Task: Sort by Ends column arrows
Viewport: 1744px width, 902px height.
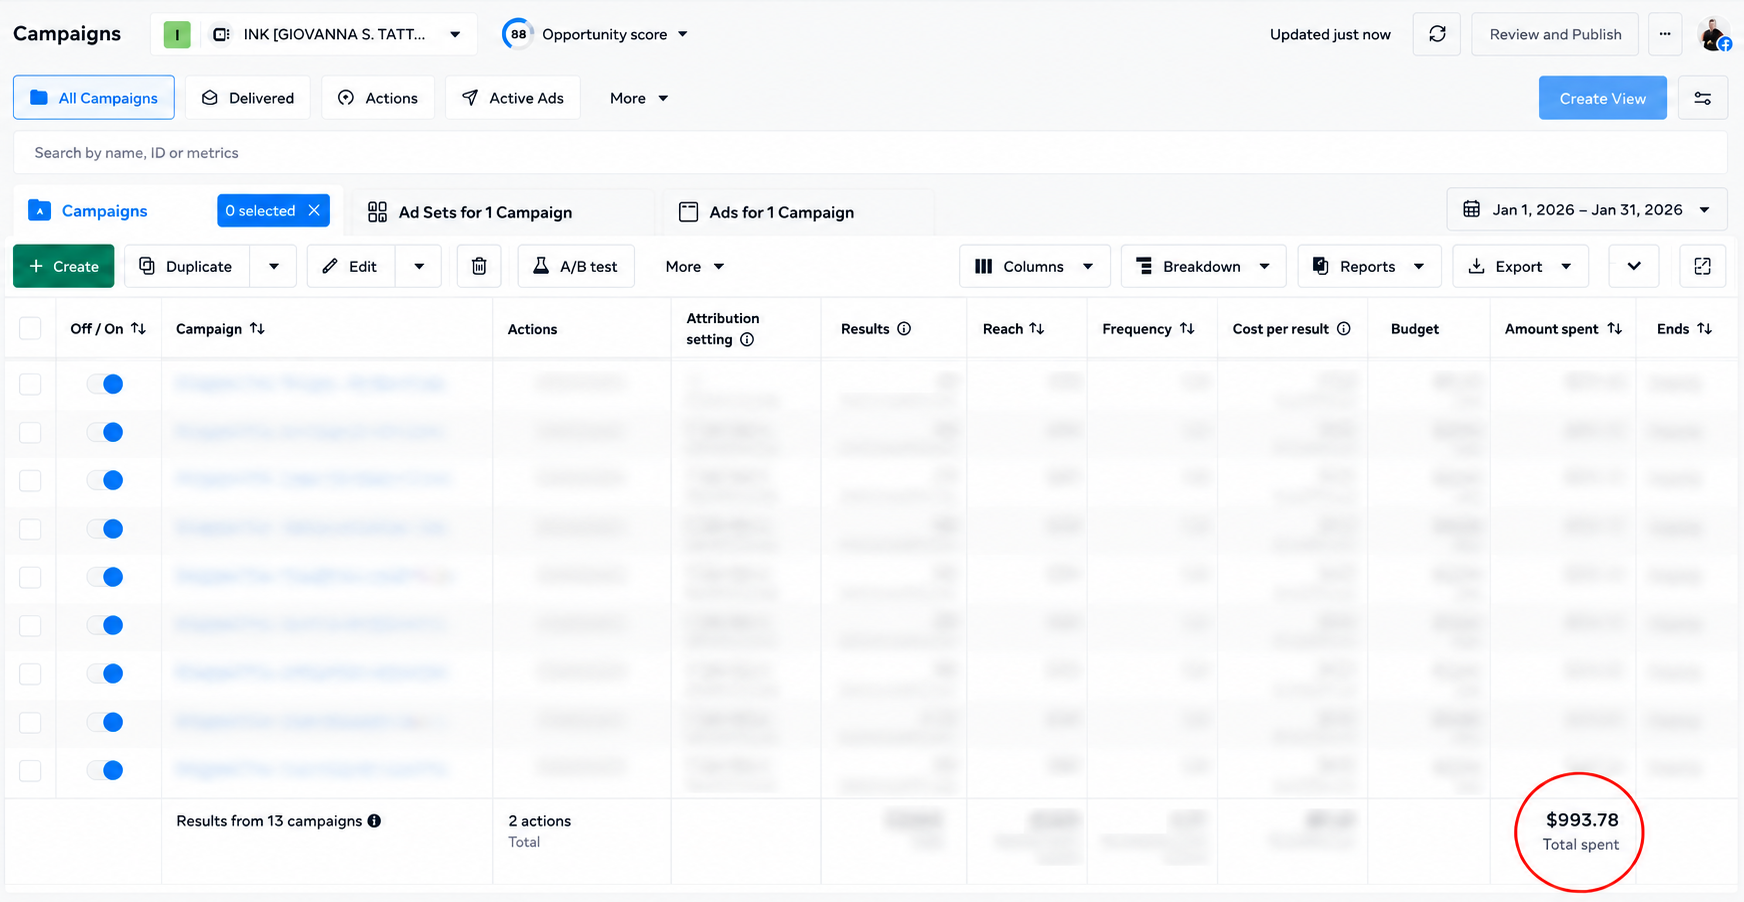Action: tap(1705, 329)
